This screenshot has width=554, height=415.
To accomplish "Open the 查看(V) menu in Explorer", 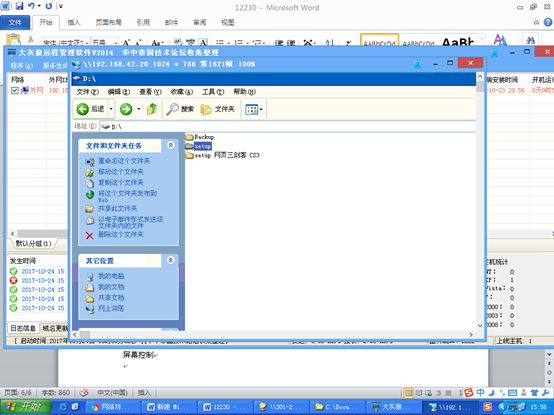I will (150, 92).
